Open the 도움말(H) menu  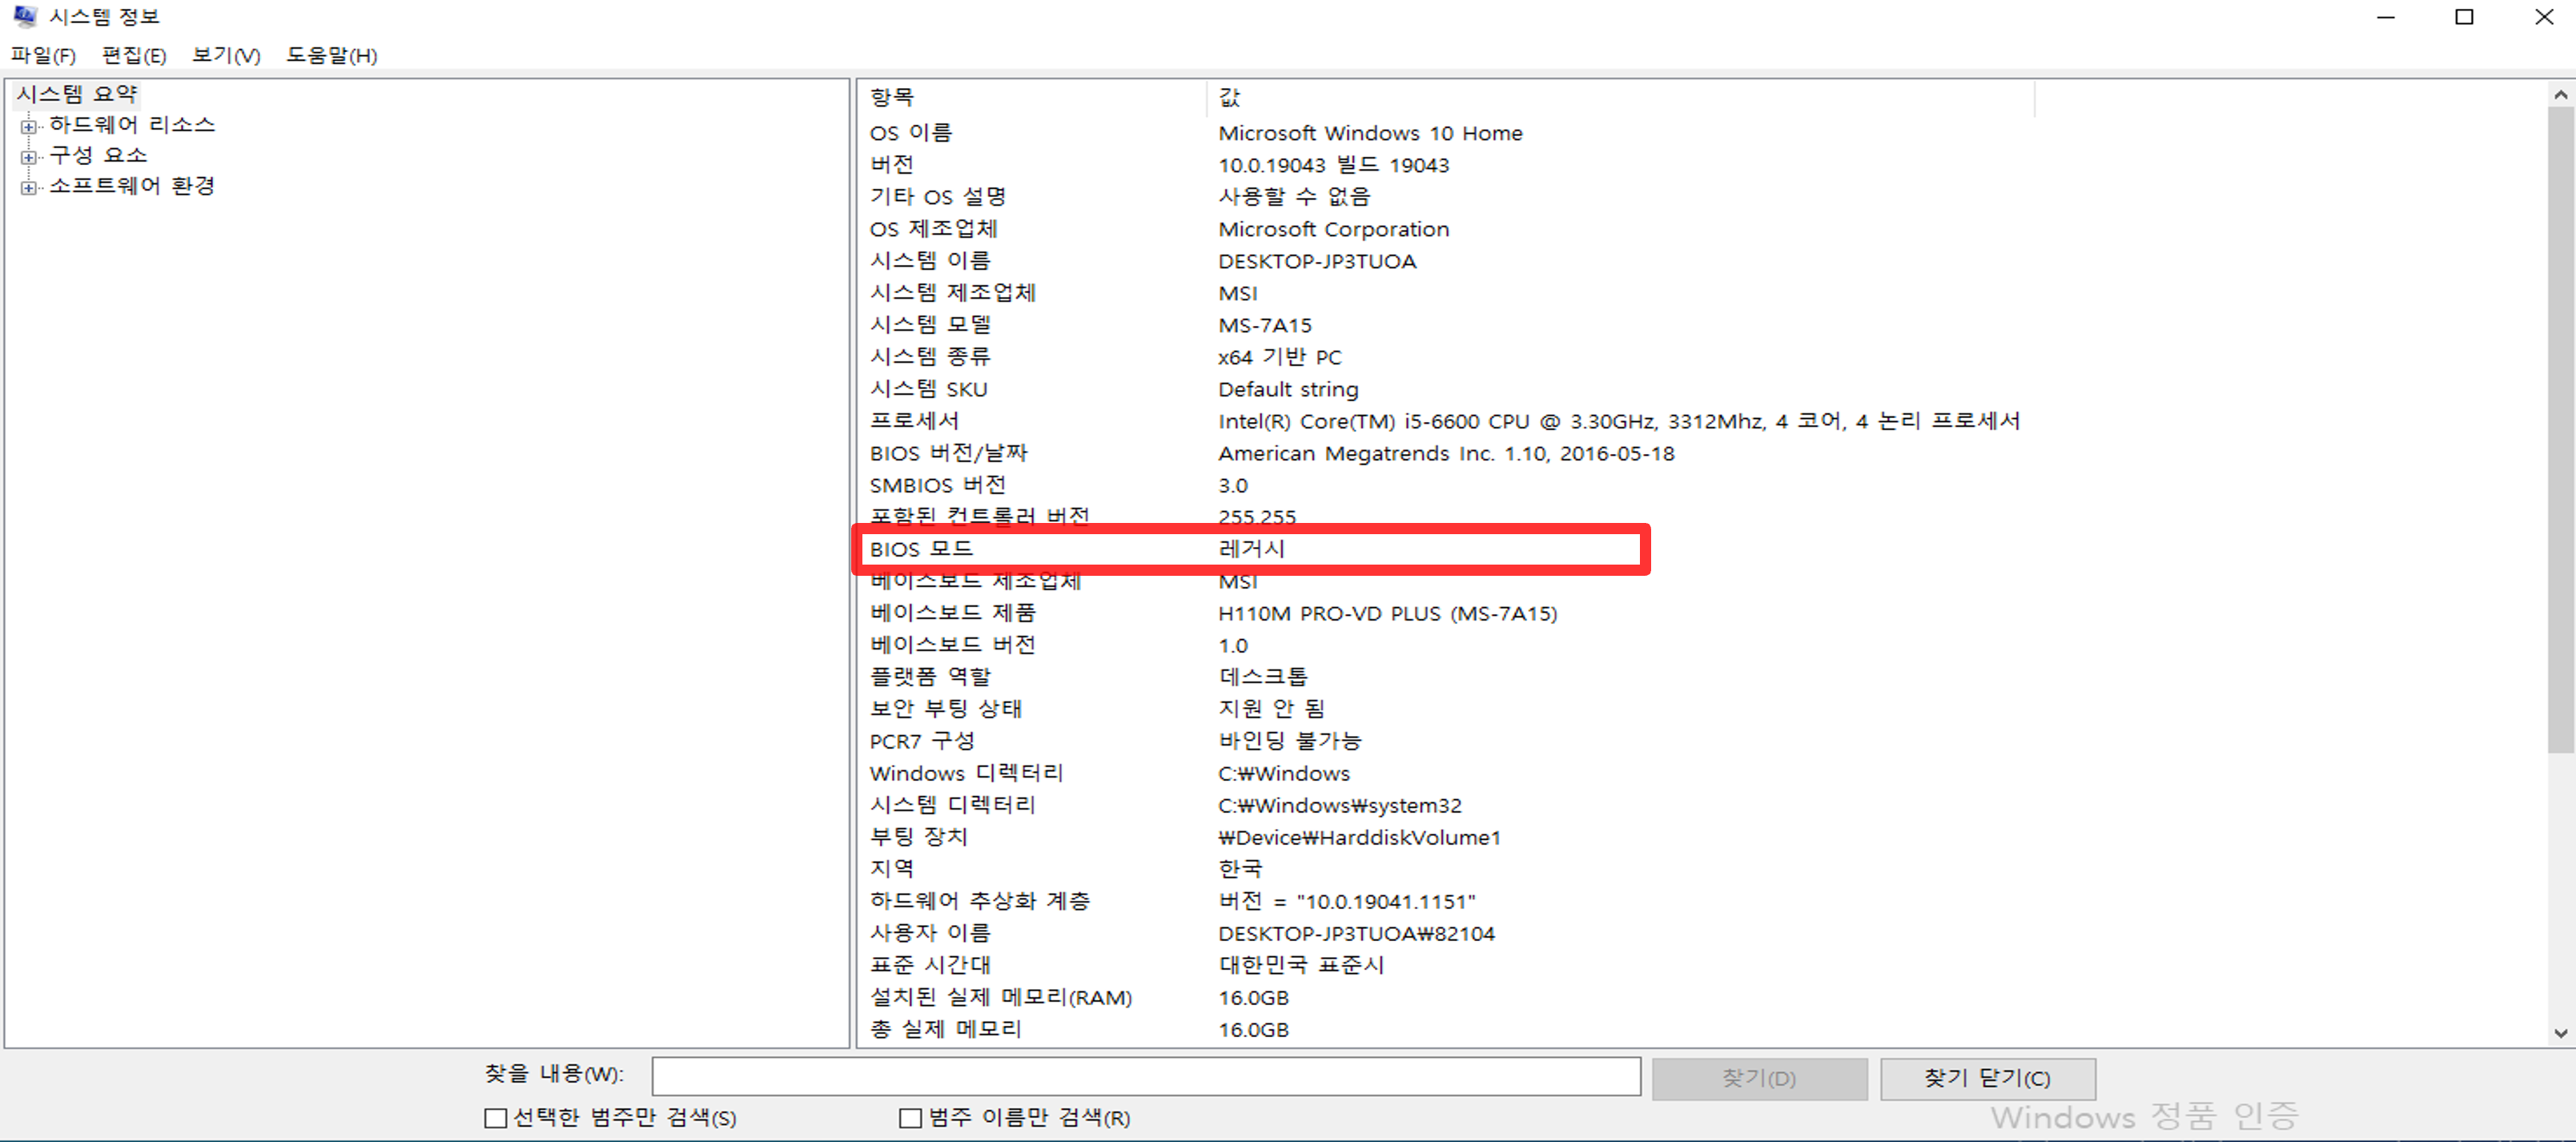coord(331,55)
